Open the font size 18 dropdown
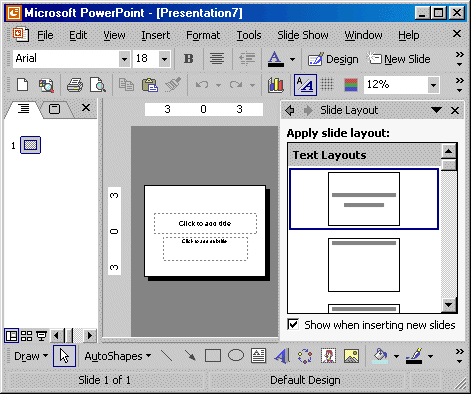This screenshot has width=471, height=394. [x=164, y=59]
